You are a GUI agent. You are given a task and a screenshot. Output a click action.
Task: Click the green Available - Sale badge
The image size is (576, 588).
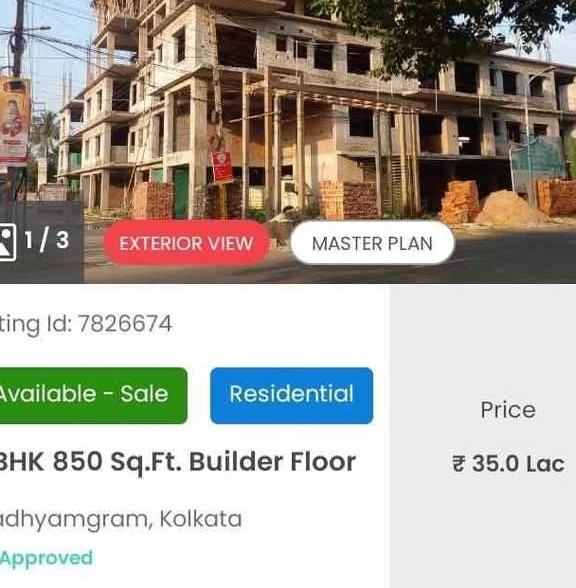(x=93, y=395)
